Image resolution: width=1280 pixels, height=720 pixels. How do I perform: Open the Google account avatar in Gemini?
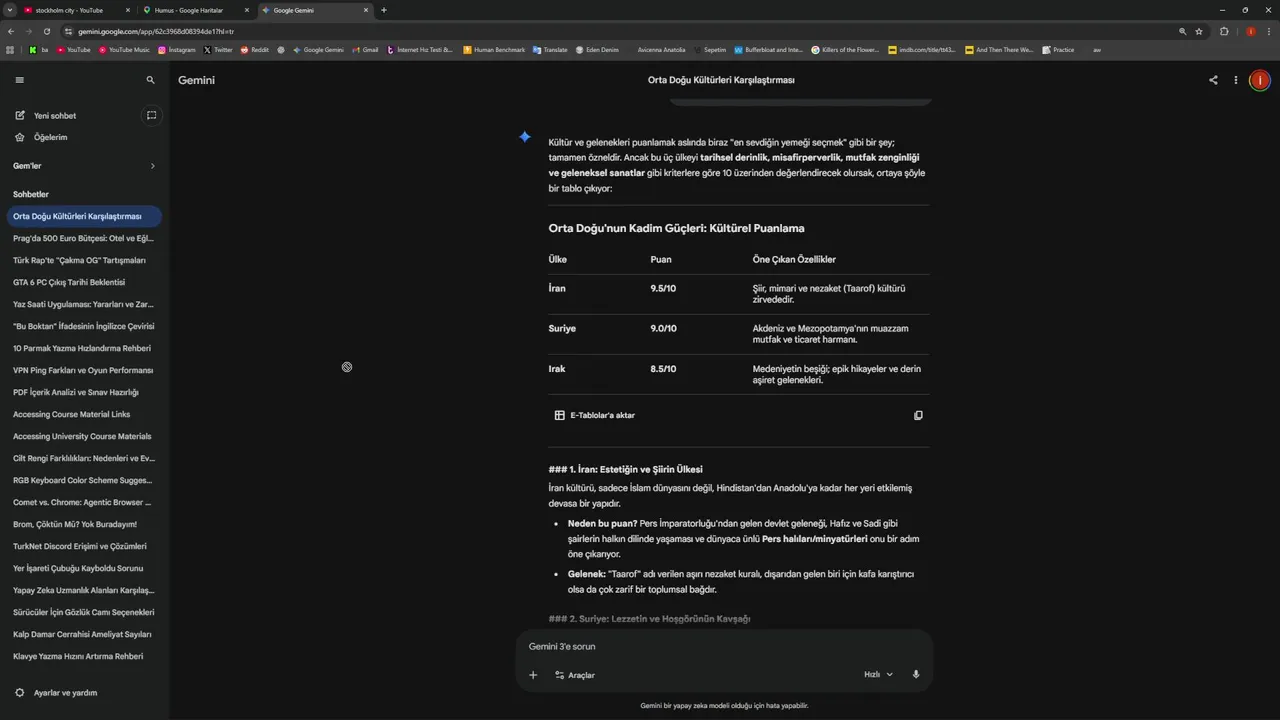point(1260,80)
